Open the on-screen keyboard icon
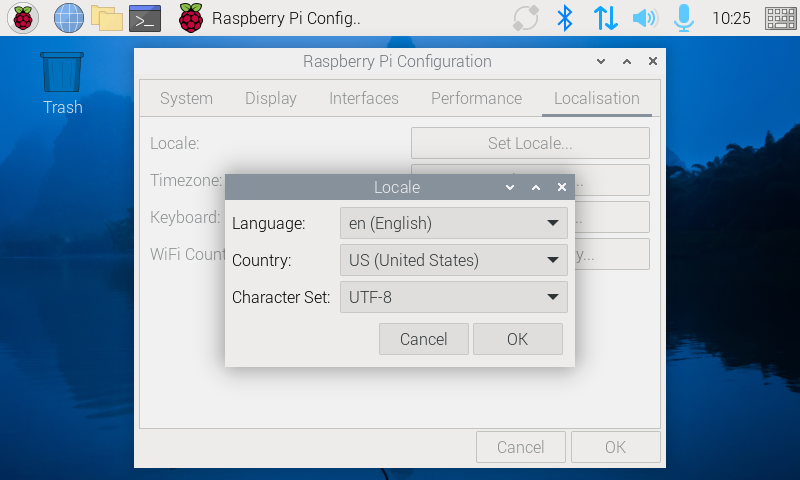Image resolution: width=800 pixels, height=480 pixels. pos(780,18)
